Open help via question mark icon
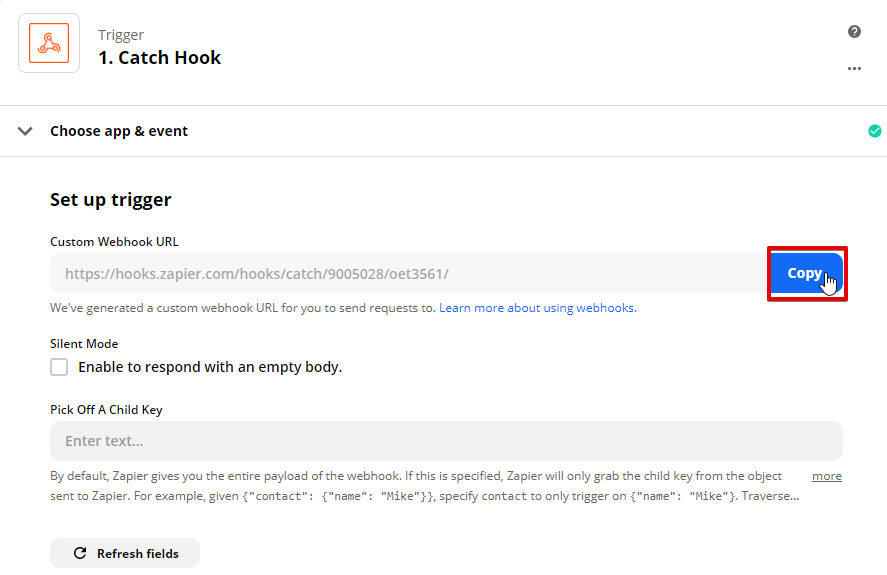This screenshot has width=887, height=575. coord(854,32)
